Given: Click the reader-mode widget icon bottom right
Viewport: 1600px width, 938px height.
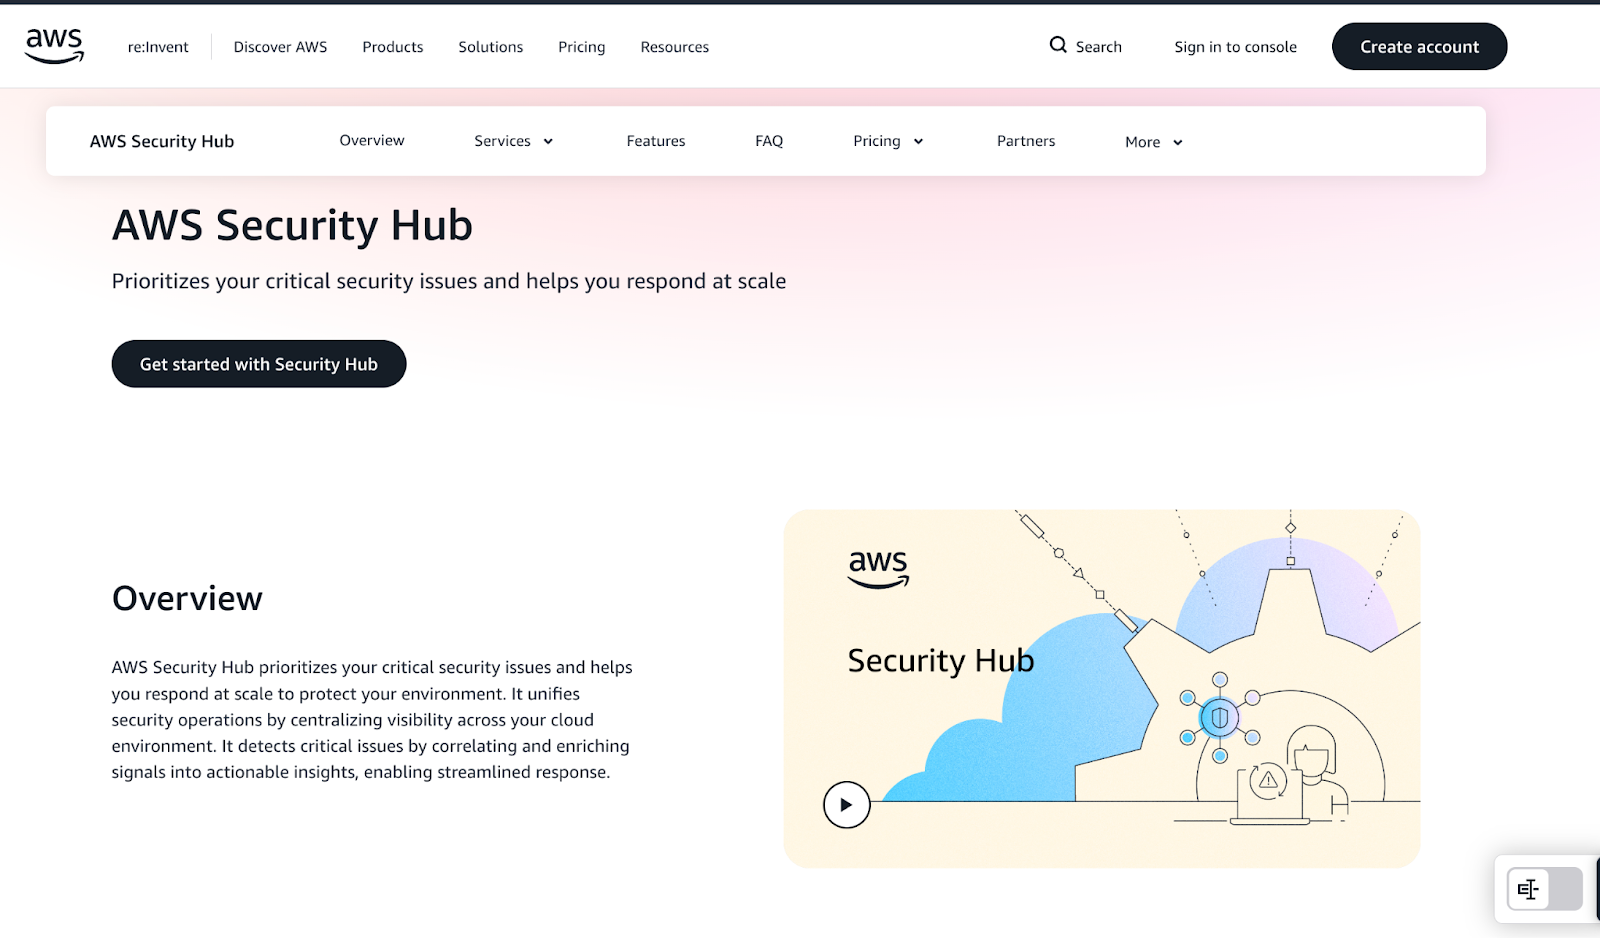Looking at the screenshot, I should click(x=1529, y=888).
